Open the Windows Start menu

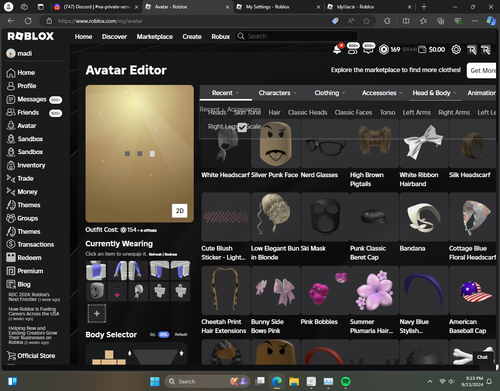(x=155, y=381)
